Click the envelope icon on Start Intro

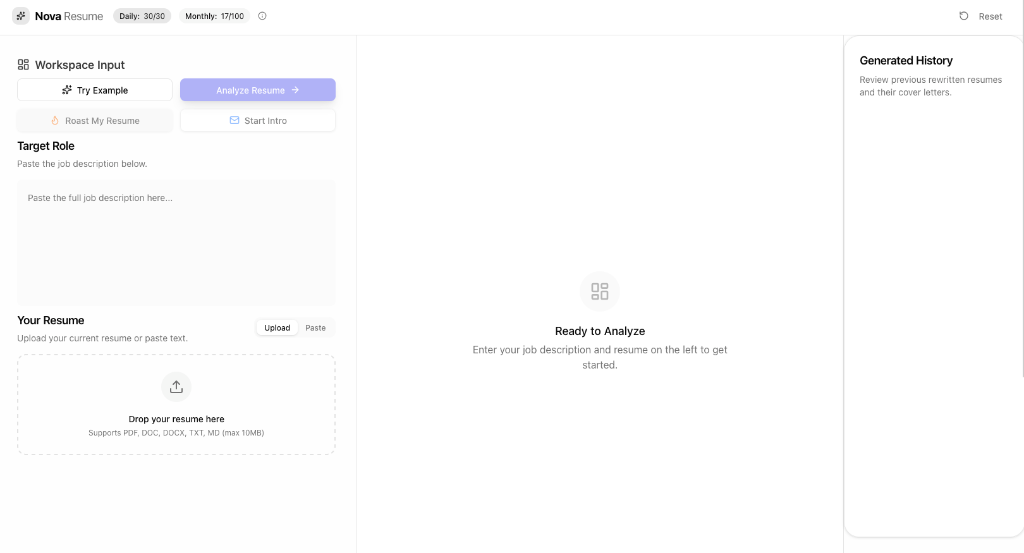coord(234,120)
